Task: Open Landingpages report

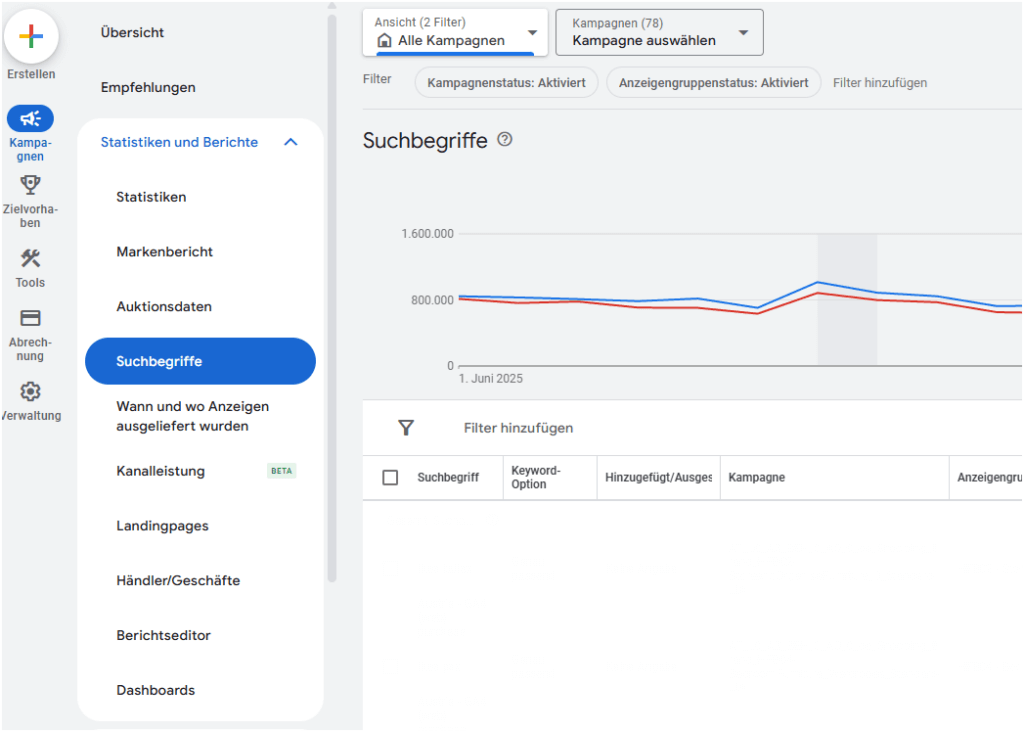Action: 163,526
